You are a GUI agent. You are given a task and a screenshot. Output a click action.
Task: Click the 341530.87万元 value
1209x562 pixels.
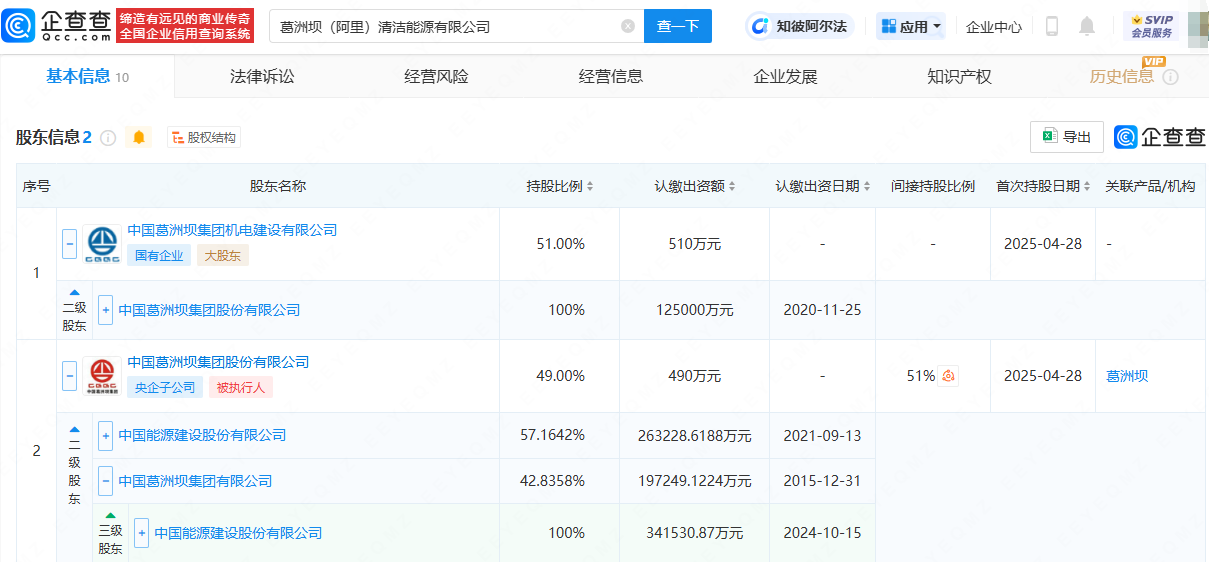point(694,533)
